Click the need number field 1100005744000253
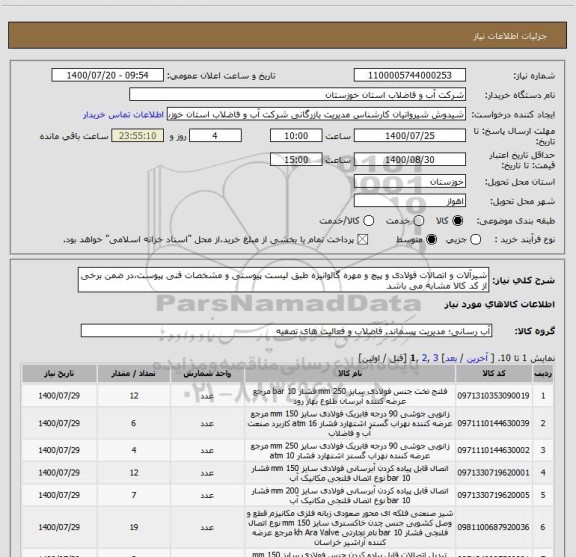576x557 pixels. pos(410,75)
